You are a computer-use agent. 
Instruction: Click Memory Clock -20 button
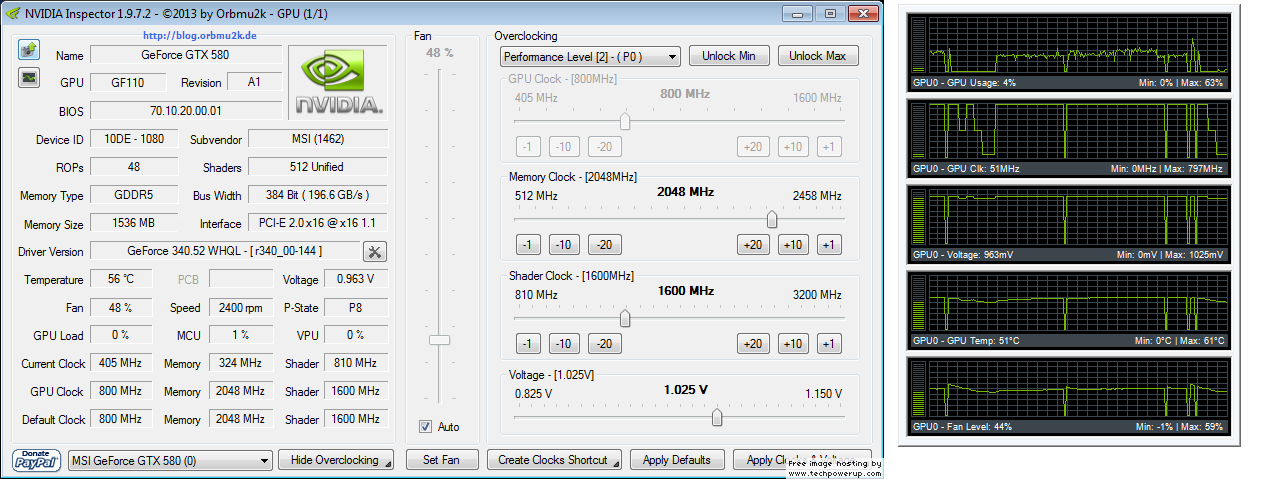pos(603,245)
